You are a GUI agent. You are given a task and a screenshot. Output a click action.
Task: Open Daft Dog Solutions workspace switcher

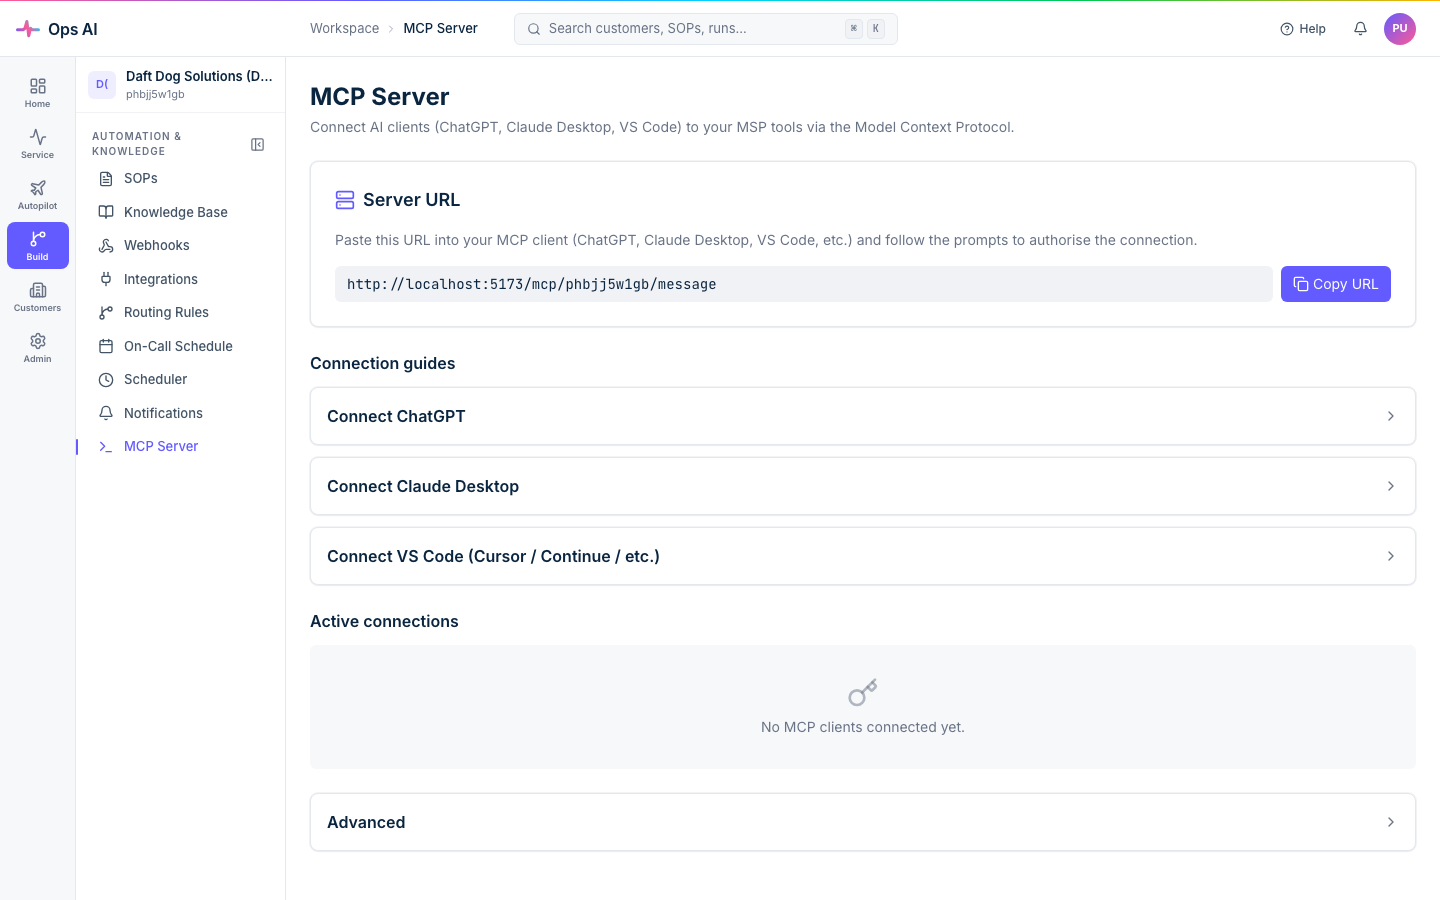coord(181,85)
